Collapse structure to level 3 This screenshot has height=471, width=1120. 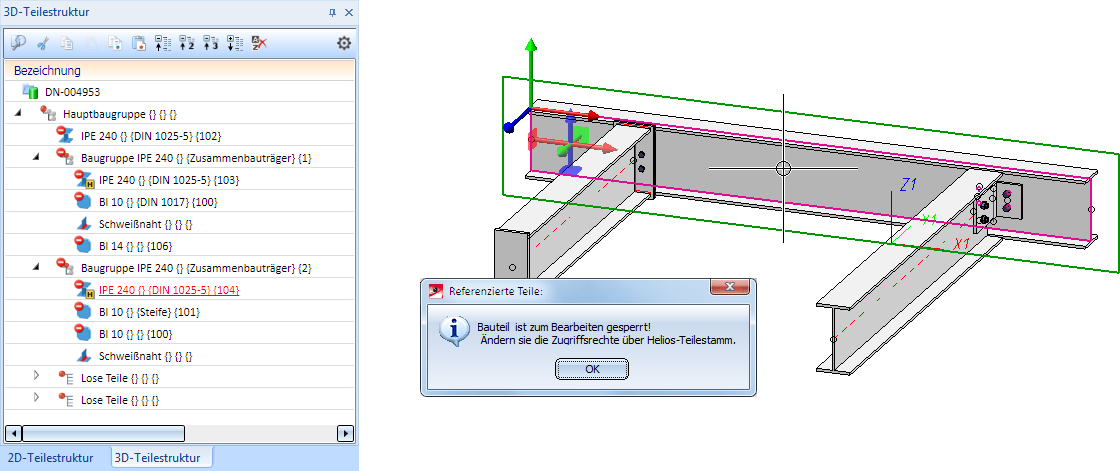point(211,43)
